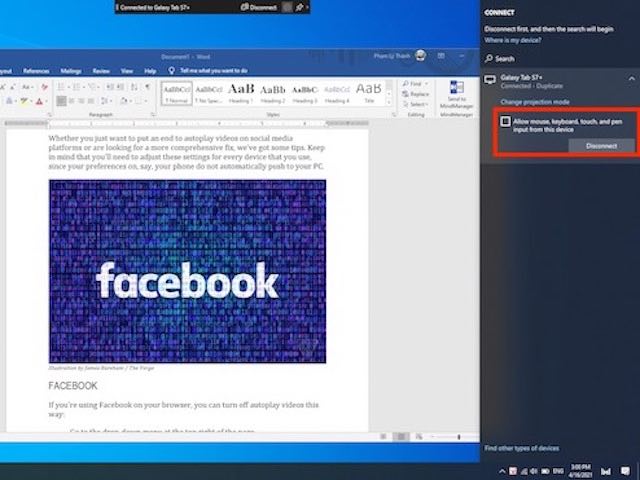Expand the Styles gallery more arrow
Image resolution: width=640 pixels, height=480 pixels.
(389, 102)
